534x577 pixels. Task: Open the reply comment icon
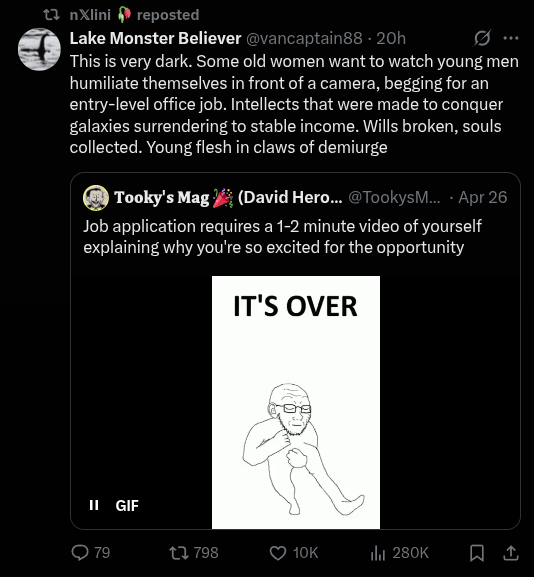point(80,553)
